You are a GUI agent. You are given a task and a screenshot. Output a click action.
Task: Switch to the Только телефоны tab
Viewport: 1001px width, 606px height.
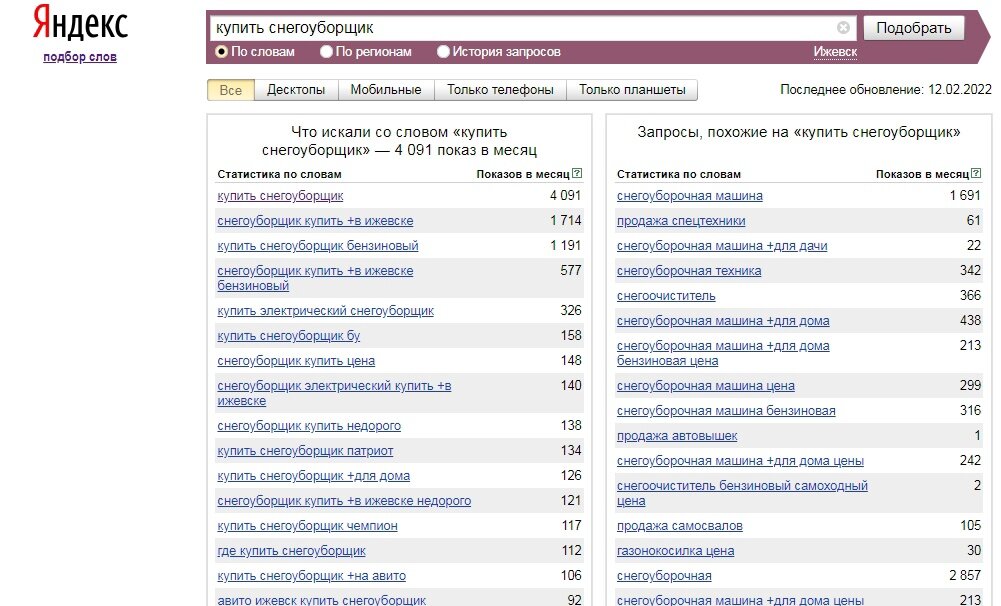coord(500,90)
